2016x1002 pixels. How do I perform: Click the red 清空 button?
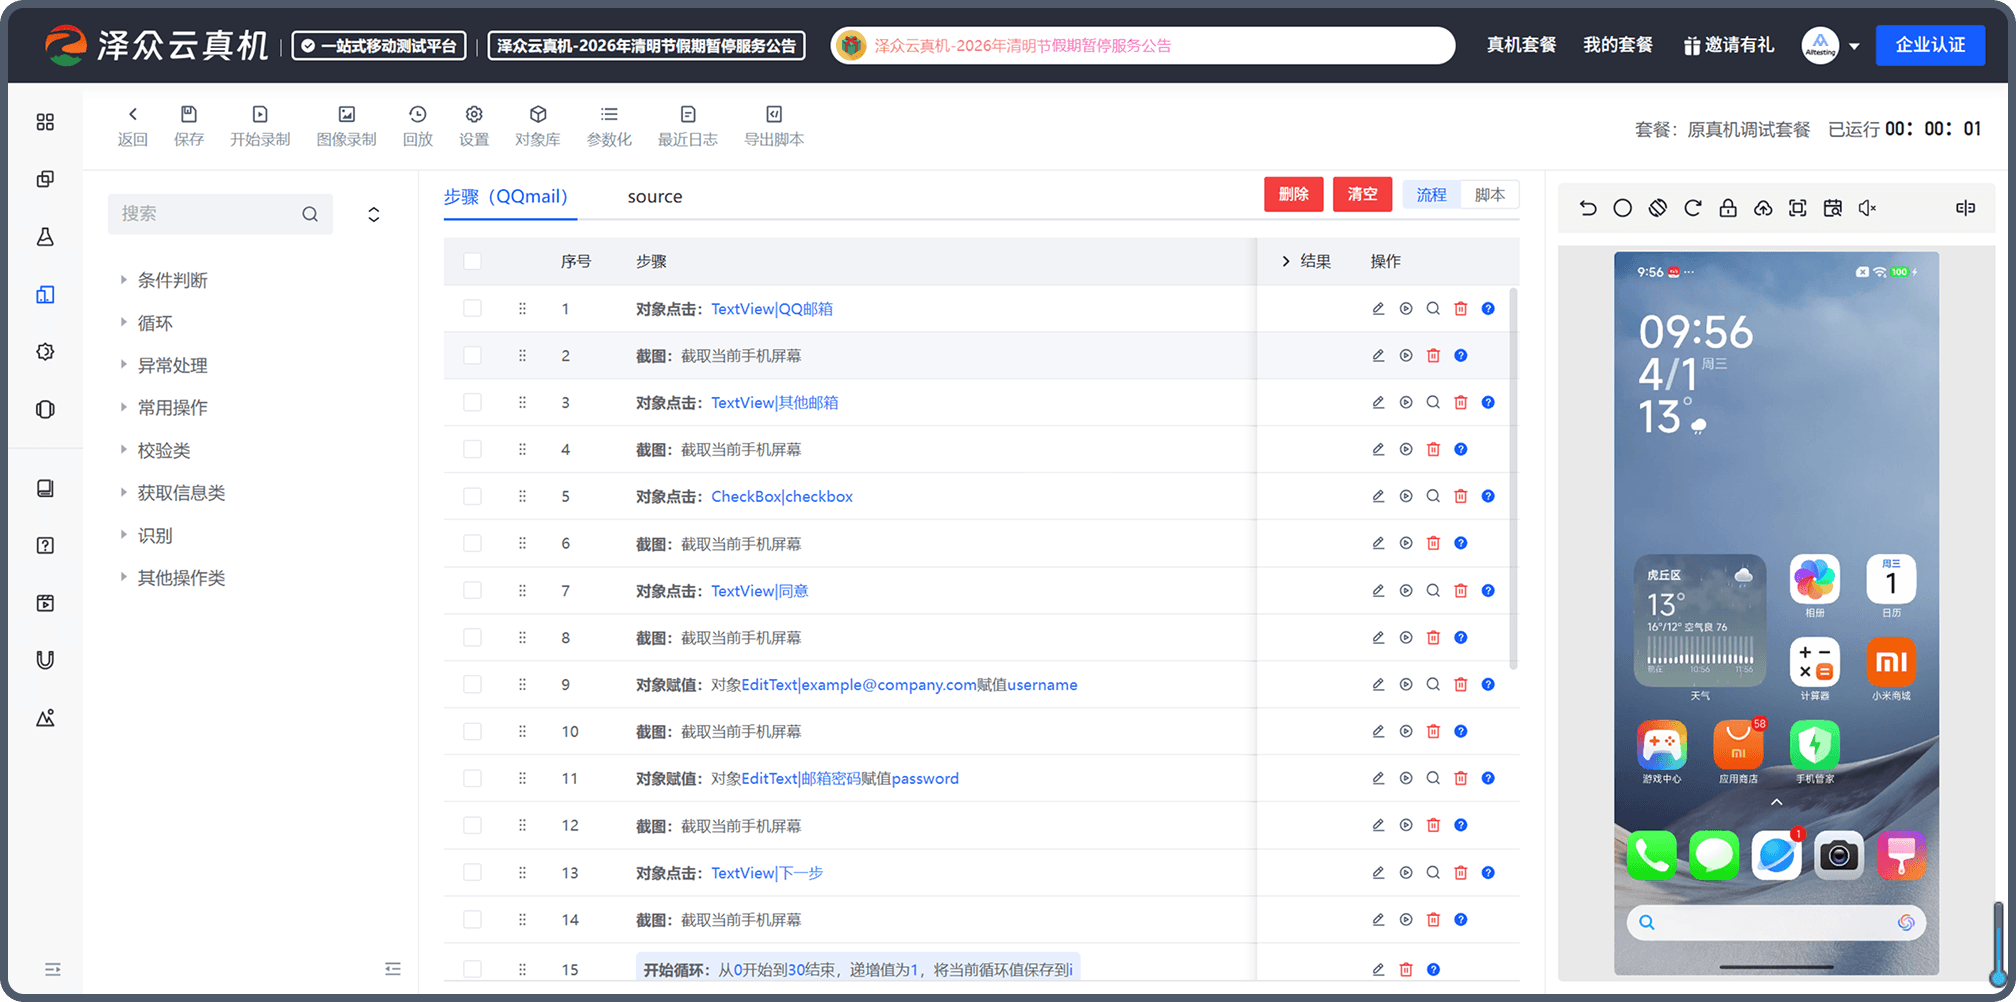point(1362,194)
